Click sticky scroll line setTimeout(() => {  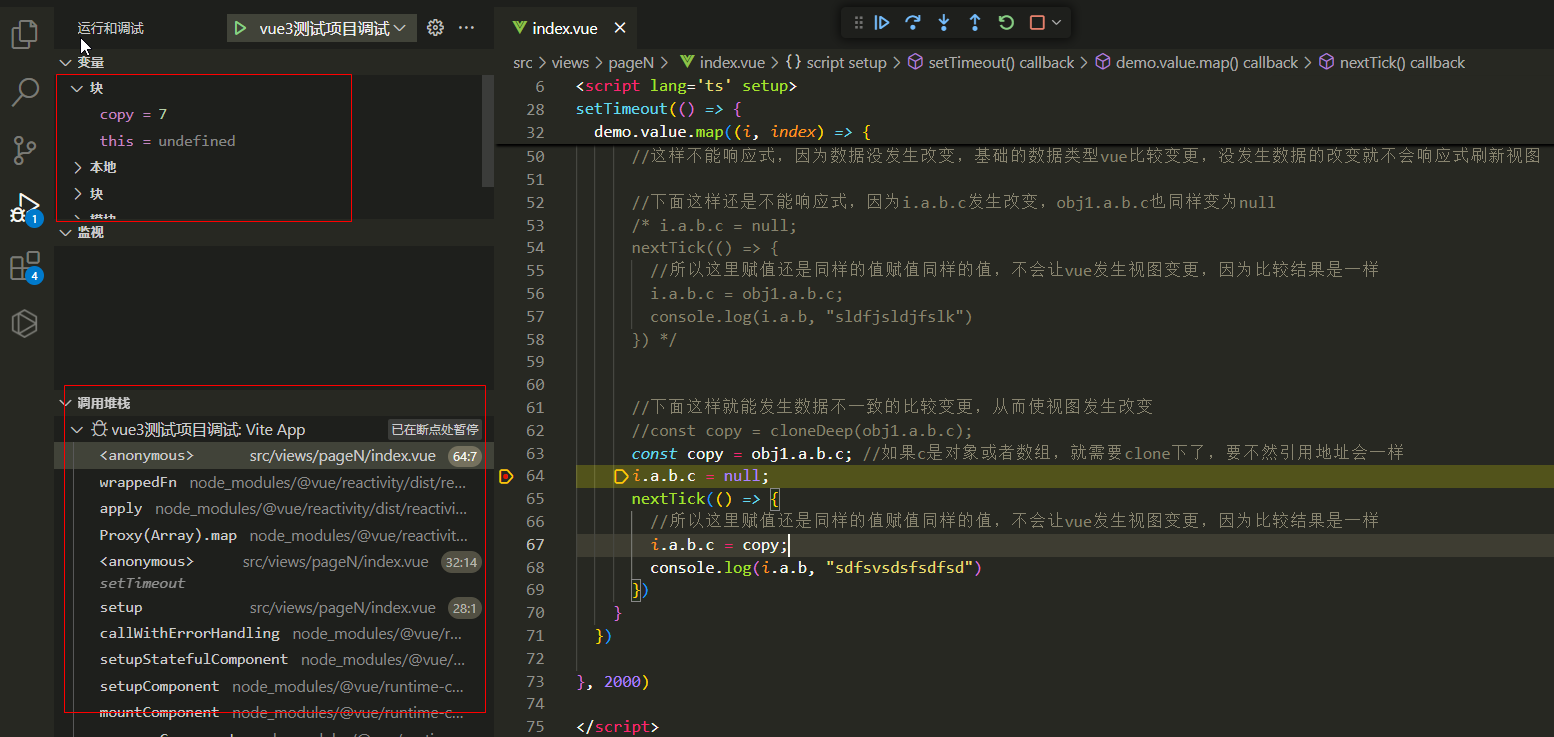point(658,108)
